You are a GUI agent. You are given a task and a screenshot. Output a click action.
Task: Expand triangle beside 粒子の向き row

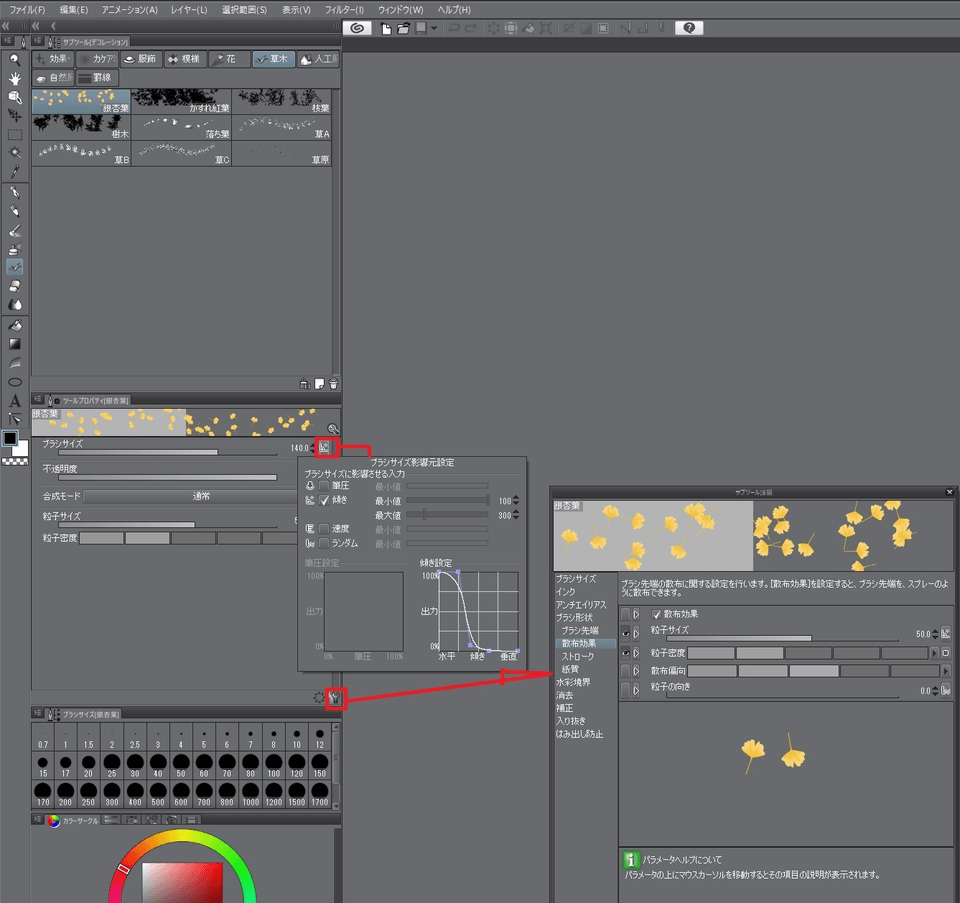636,690
